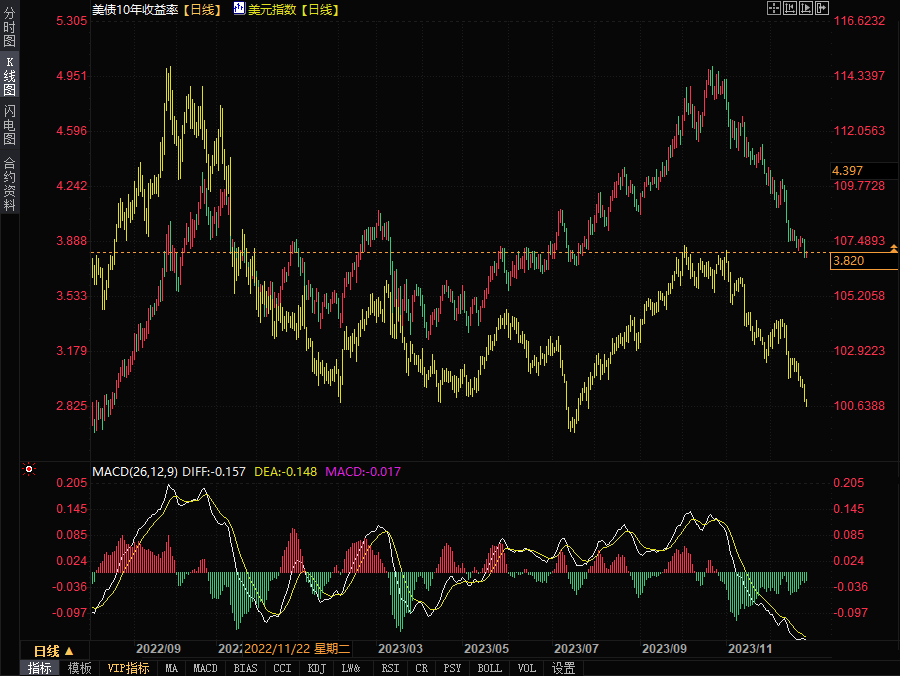Apply the BOLL indicator
The height and width of the screenshot is (676, 900).
[x=490, y=668]
